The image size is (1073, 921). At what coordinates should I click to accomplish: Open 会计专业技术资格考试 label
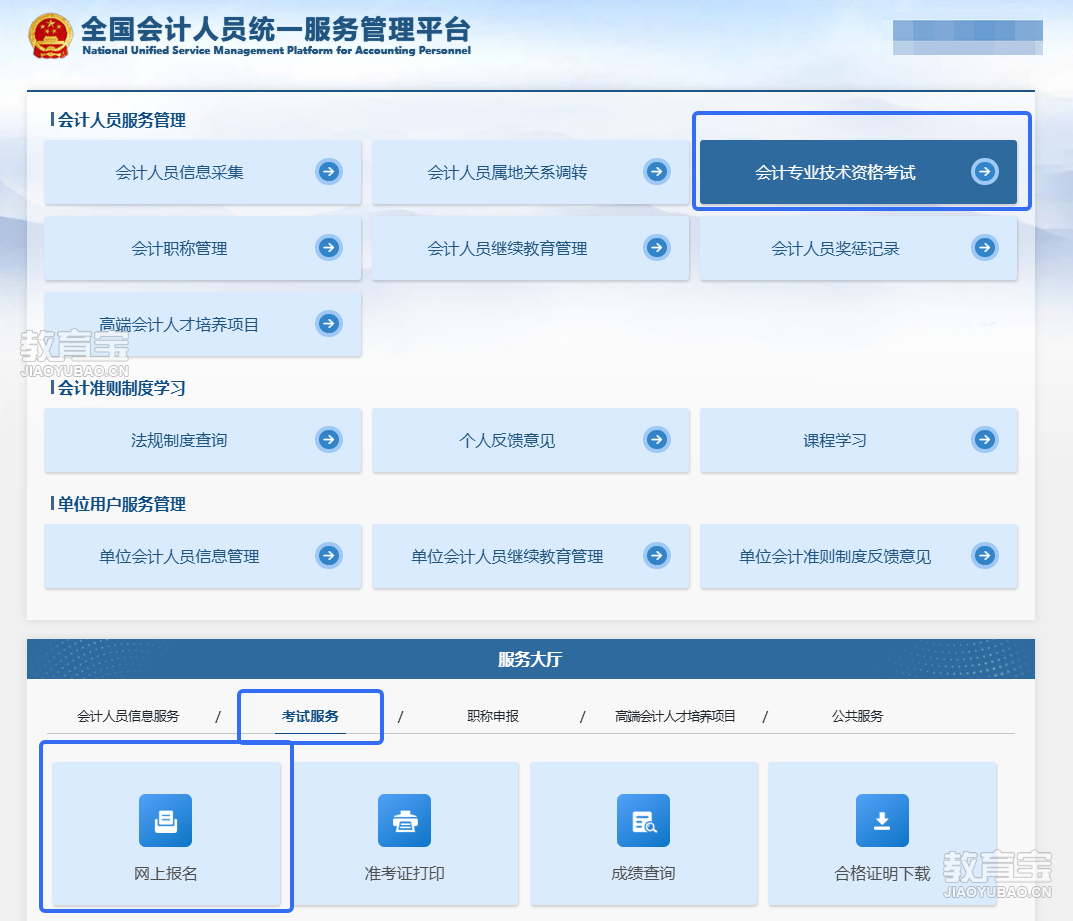(835, 172)
